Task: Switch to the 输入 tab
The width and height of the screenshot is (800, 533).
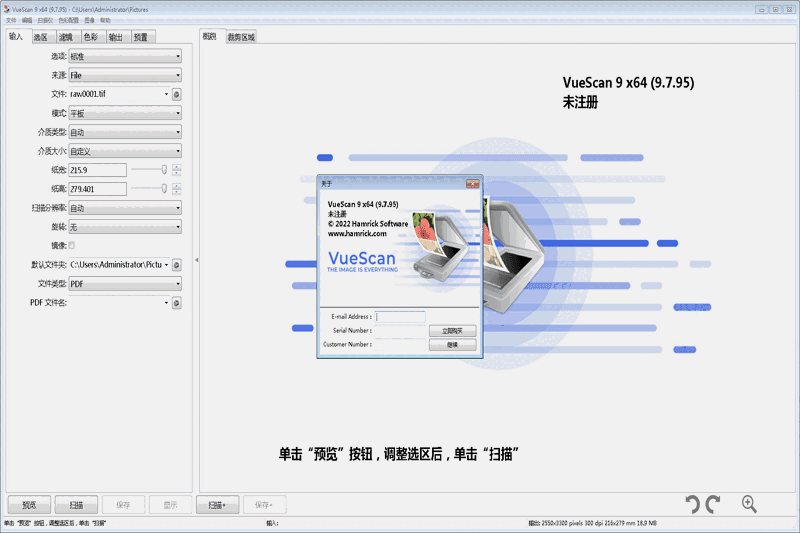Action: click(17, 37)
